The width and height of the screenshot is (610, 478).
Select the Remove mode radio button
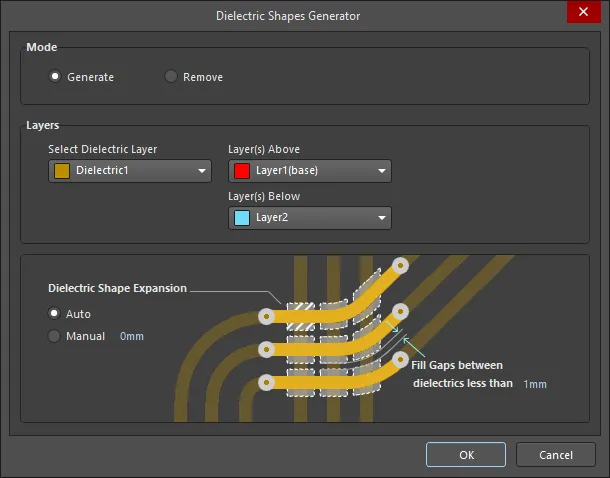pos(171,77)
